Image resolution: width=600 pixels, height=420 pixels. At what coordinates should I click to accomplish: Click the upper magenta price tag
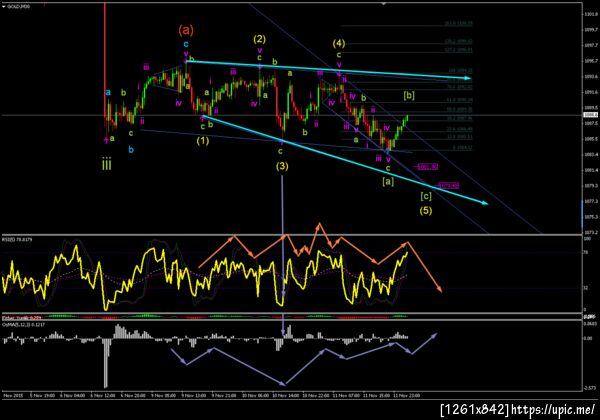point(428,167)
